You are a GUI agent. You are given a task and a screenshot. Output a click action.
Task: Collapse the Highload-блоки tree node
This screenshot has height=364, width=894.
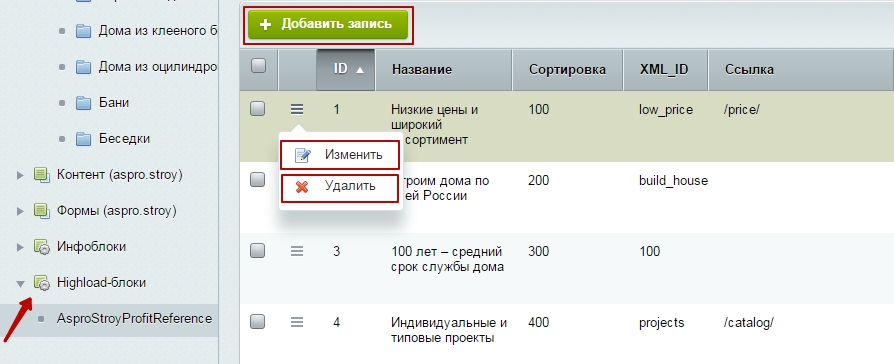tap(21, 283)
